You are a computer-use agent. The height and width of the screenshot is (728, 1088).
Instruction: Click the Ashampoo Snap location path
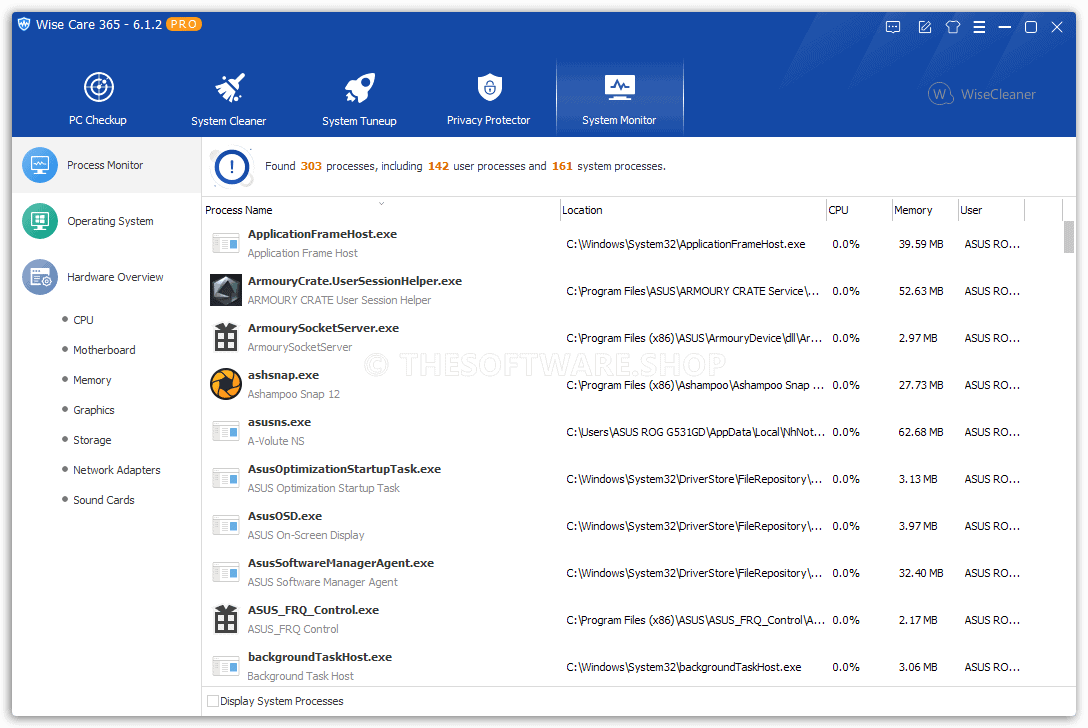(695, 385)
